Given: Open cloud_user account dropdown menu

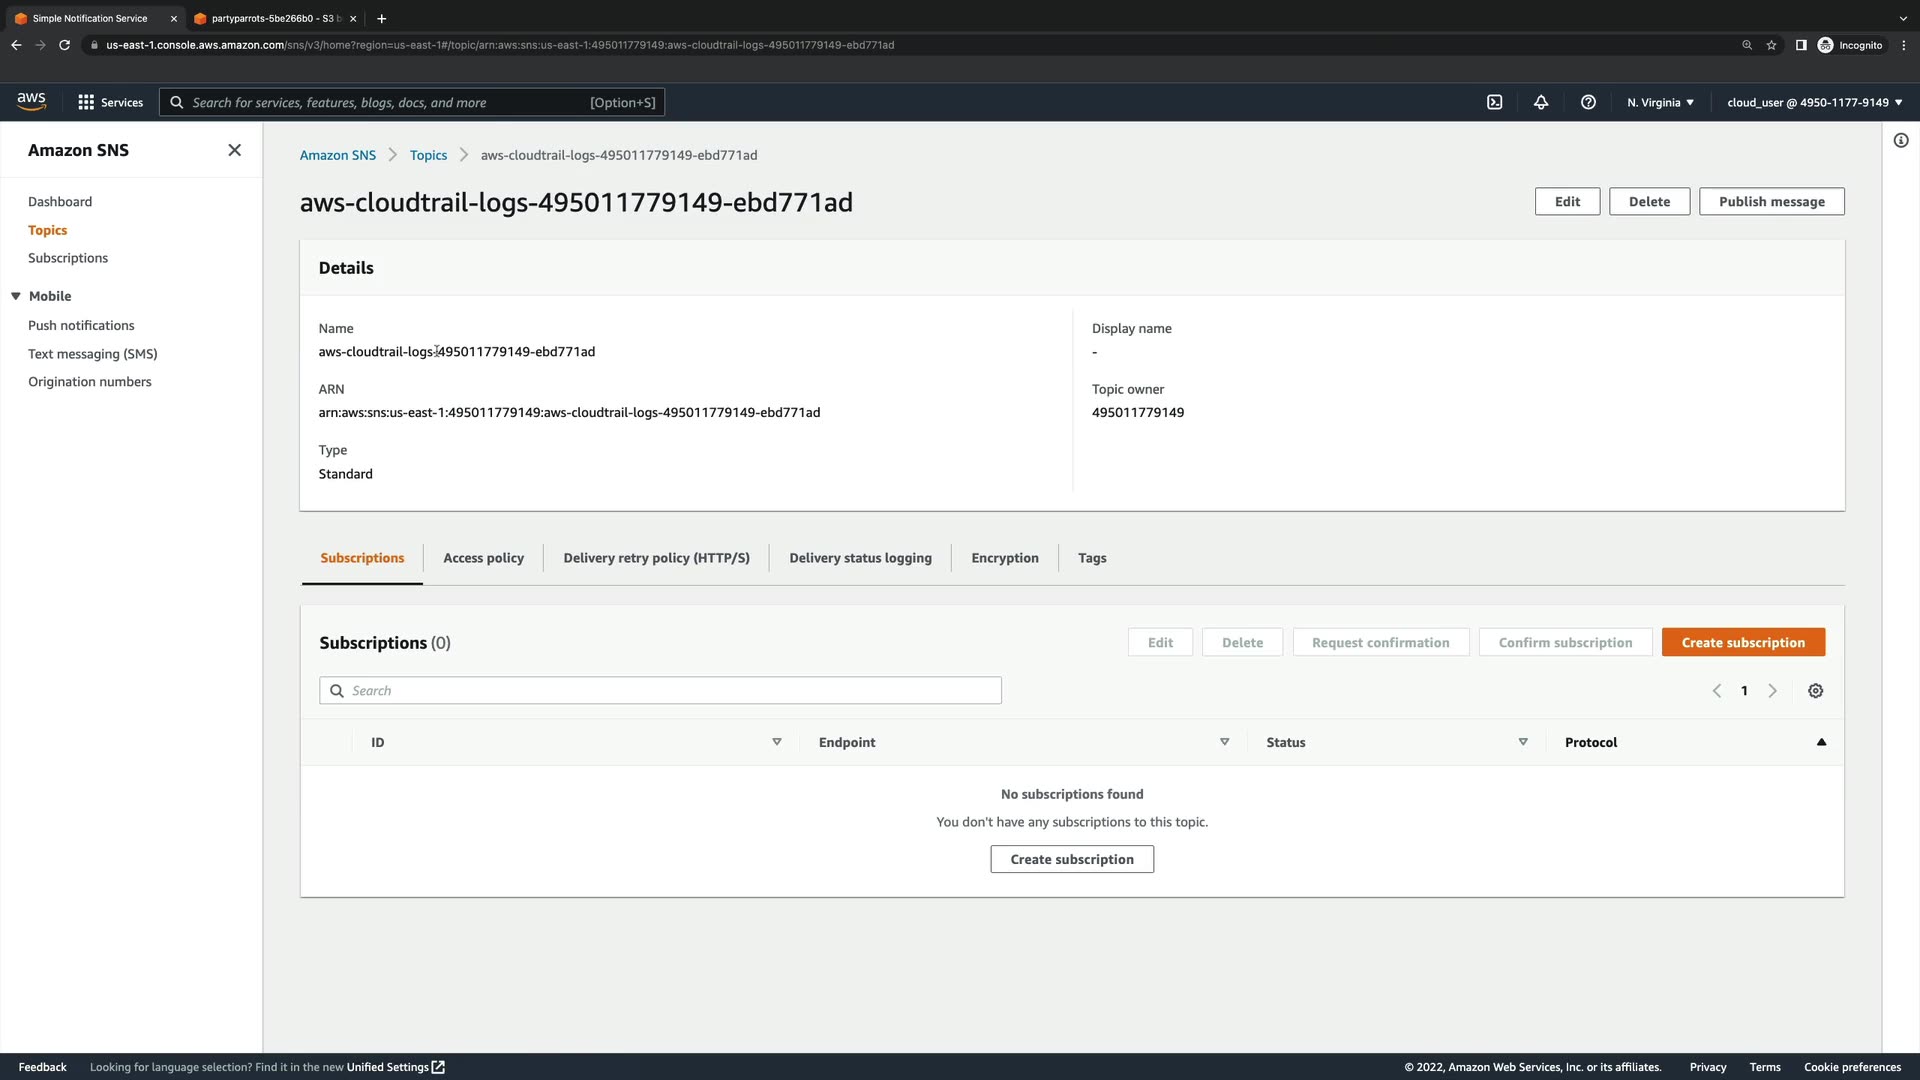Looking at the screenshot, I should pos(1814,102).
